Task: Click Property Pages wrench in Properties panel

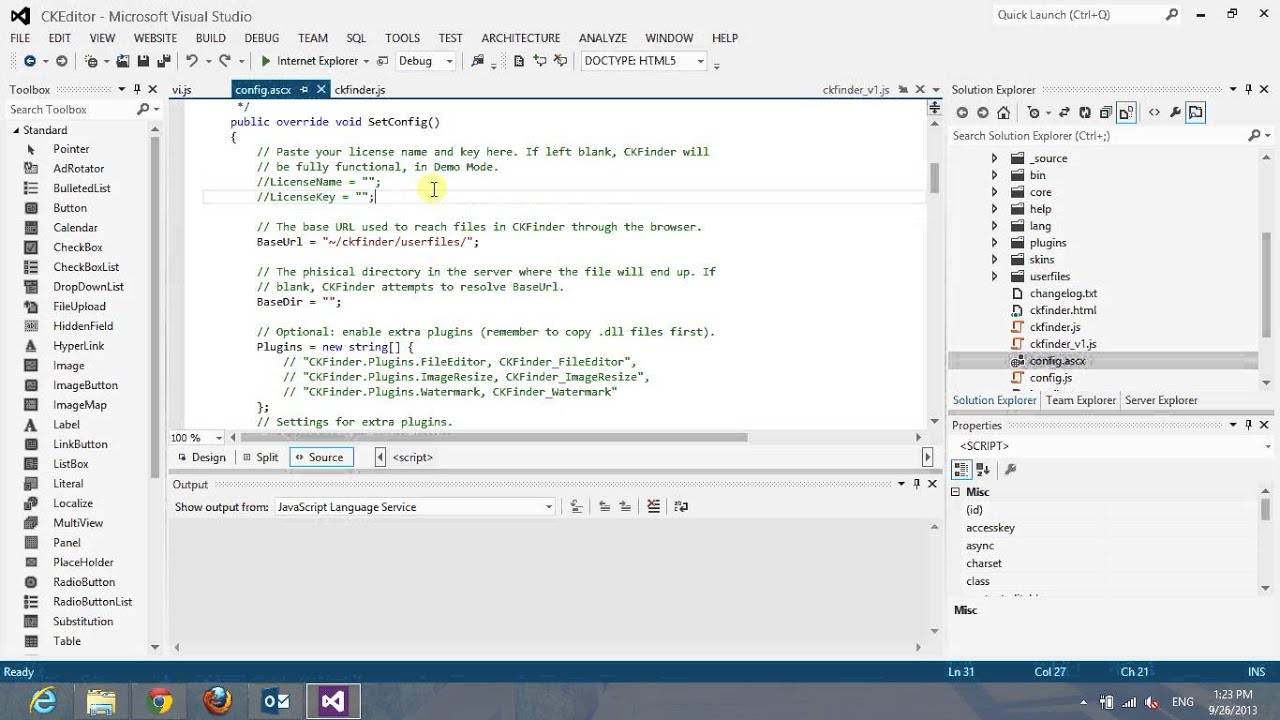Action: (x=1010, y=469)
